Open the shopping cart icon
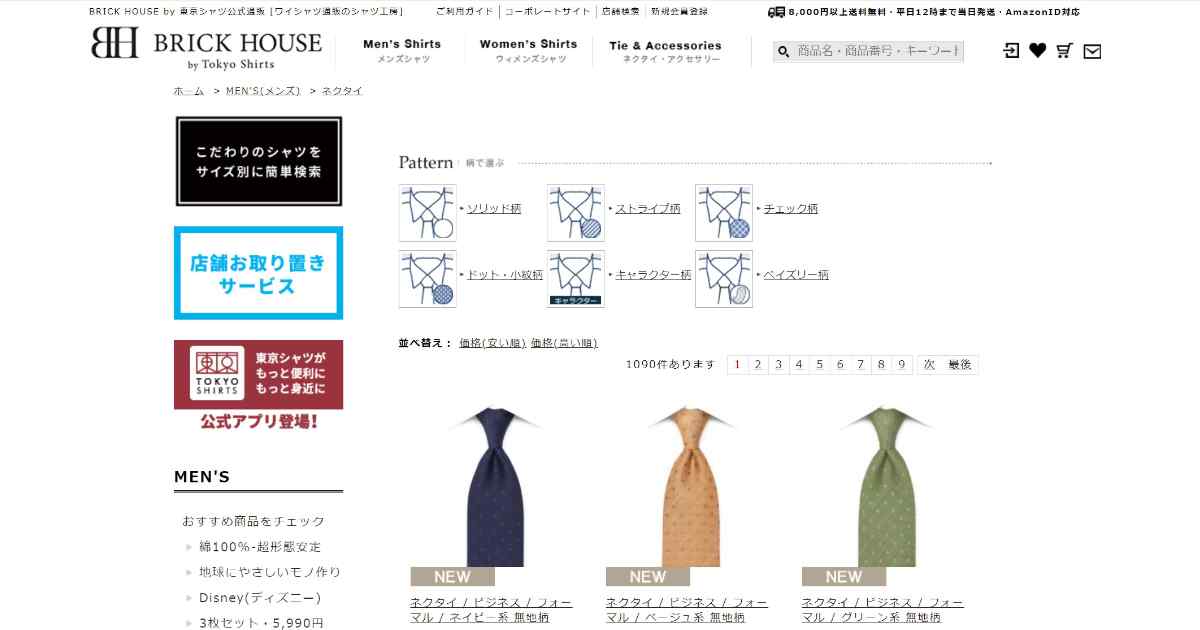The height and width of the screenshot is (630, 1200). pos(1065,51)
